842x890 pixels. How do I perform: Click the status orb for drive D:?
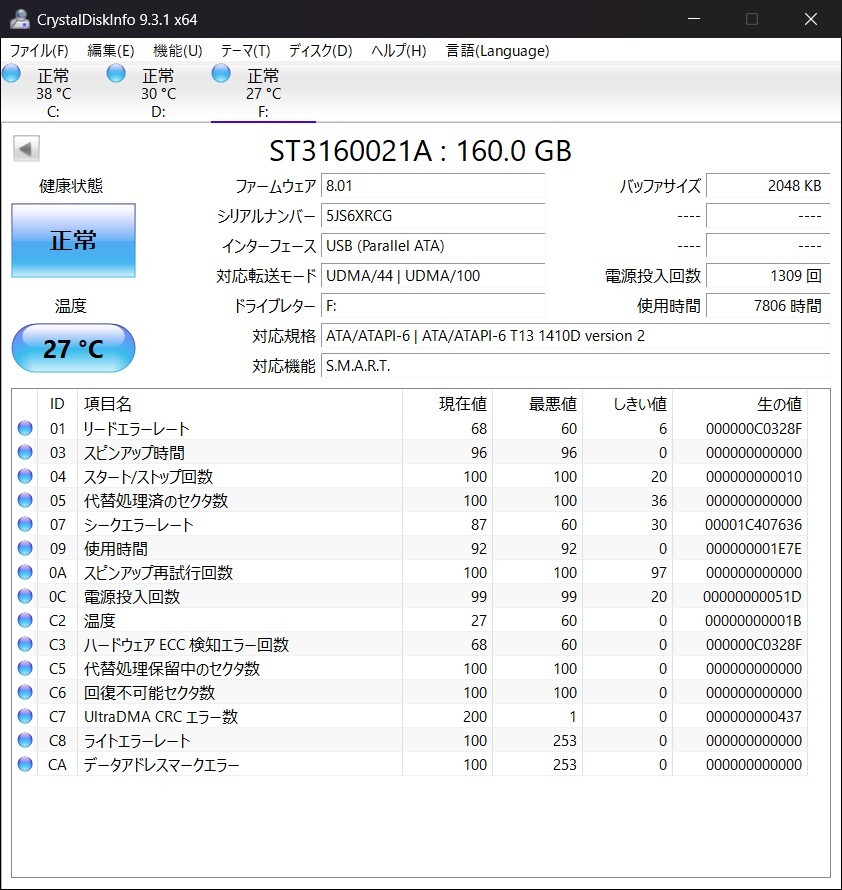tap(116, 73)
